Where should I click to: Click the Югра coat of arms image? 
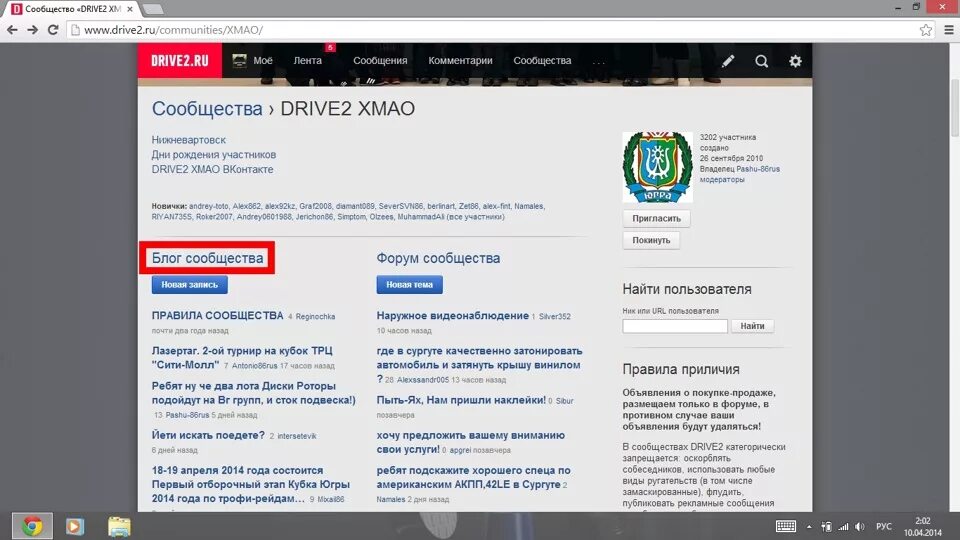[658, 167]
